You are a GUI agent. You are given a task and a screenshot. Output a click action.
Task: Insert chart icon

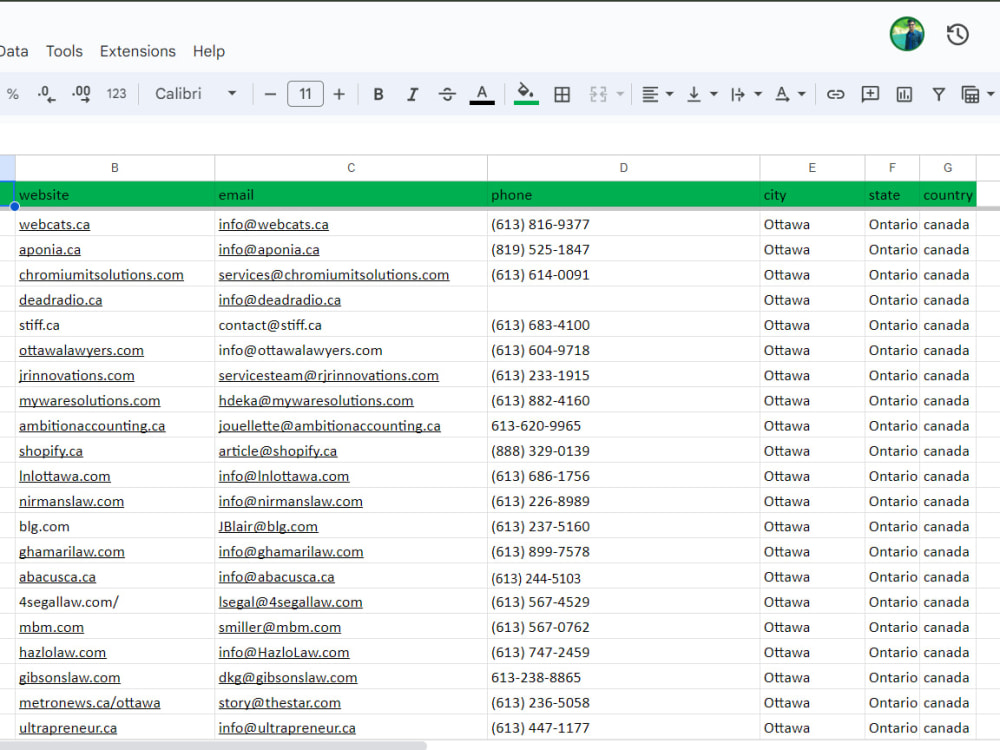904,94
